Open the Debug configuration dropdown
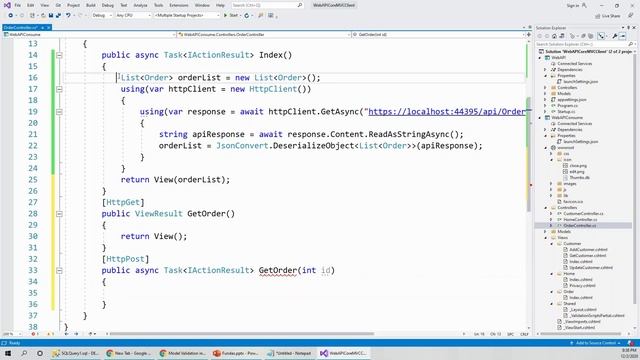 102,15
